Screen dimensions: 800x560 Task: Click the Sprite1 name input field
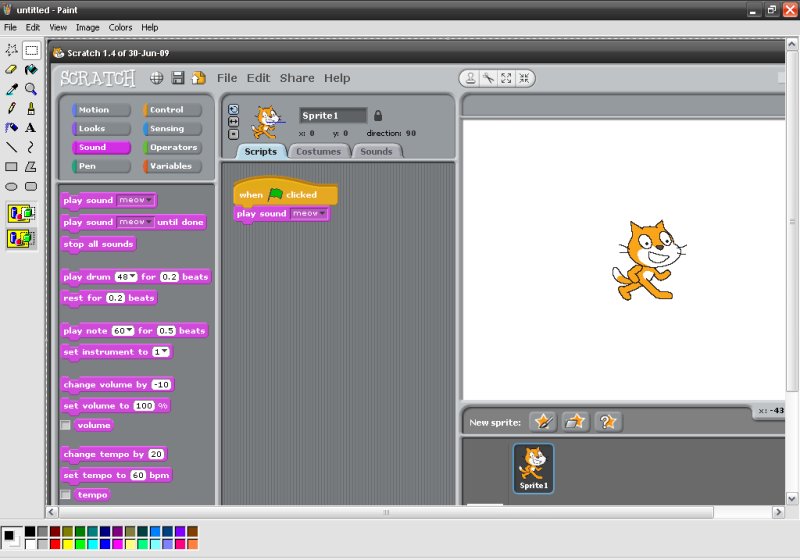[333, 116]
